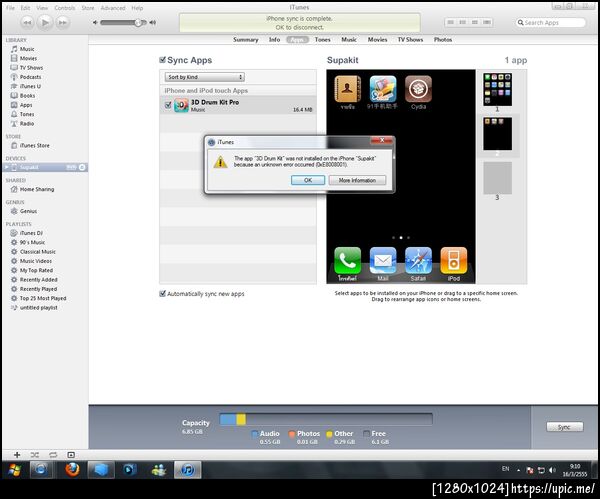Close the iTunes error dialog

tap(382, 140)
